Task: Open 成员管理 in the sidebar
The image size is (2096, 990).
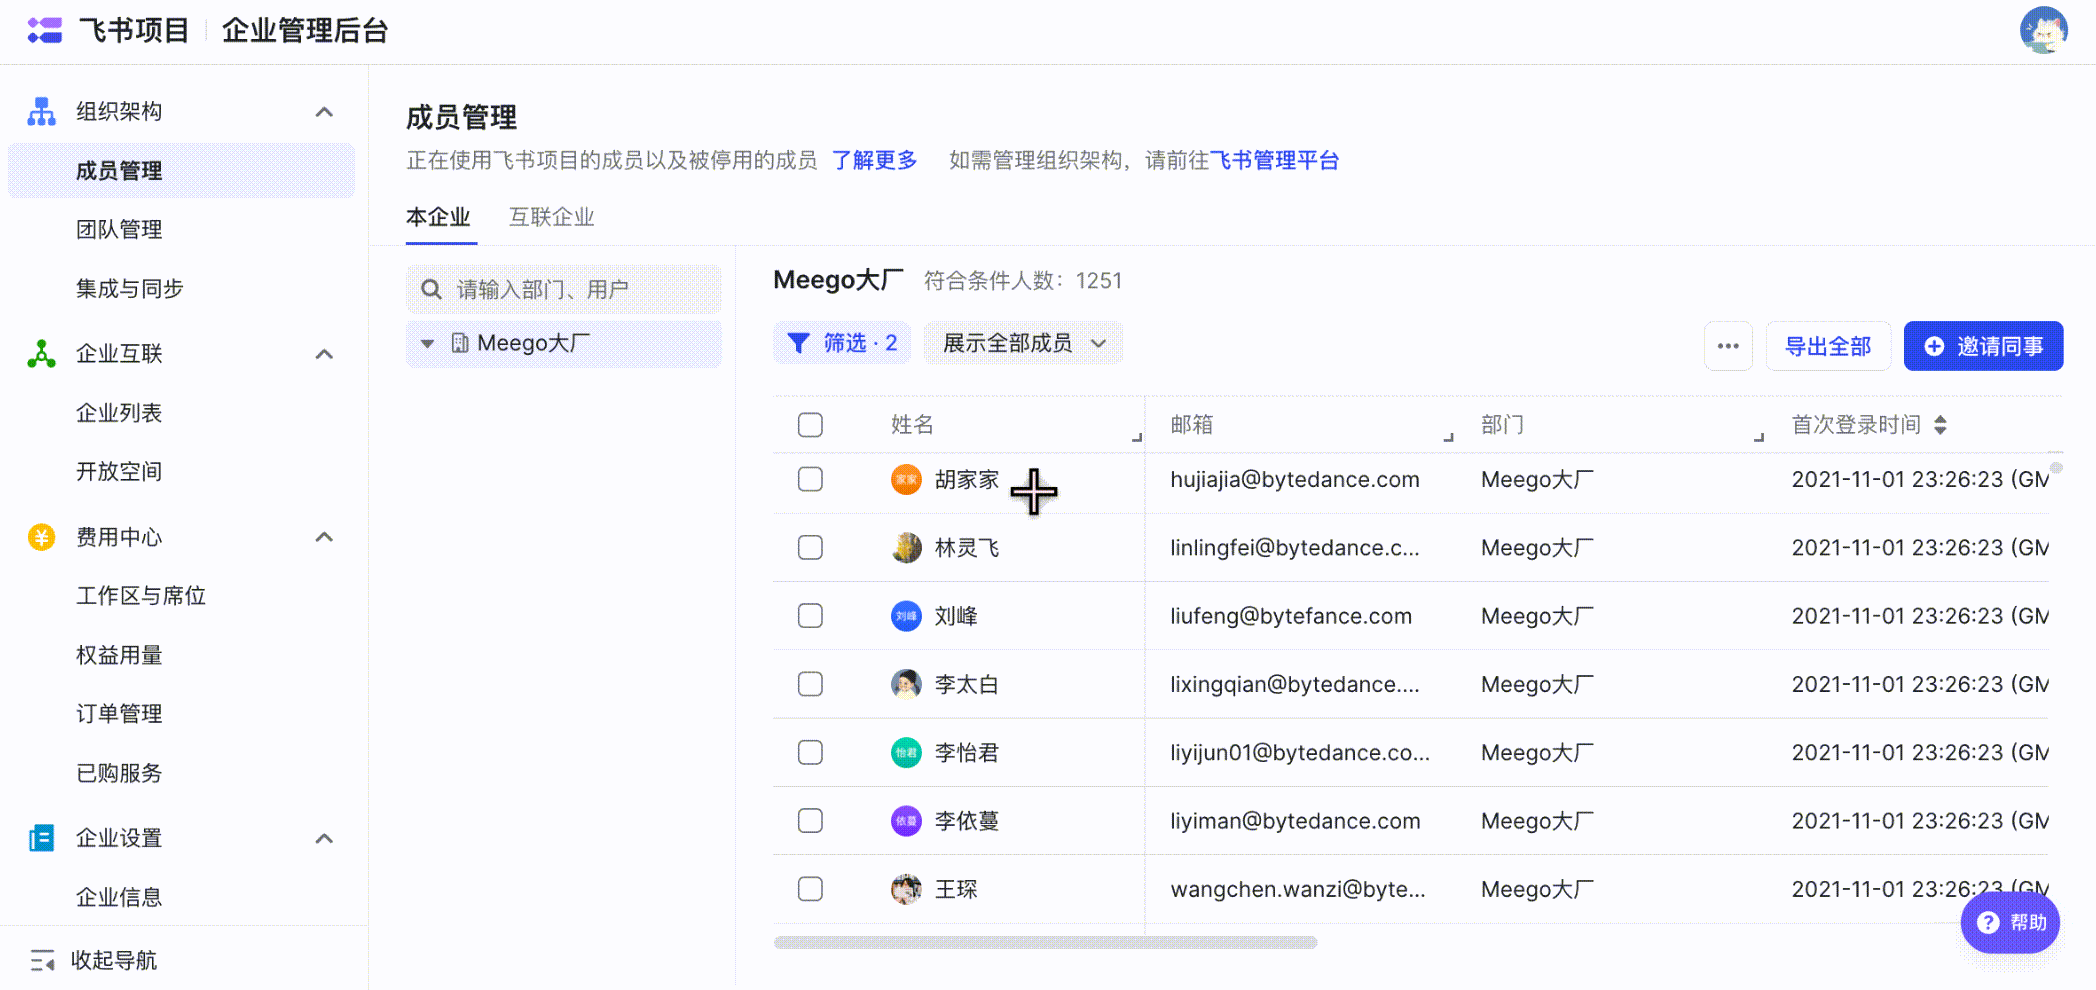Action: pos(181,171)
